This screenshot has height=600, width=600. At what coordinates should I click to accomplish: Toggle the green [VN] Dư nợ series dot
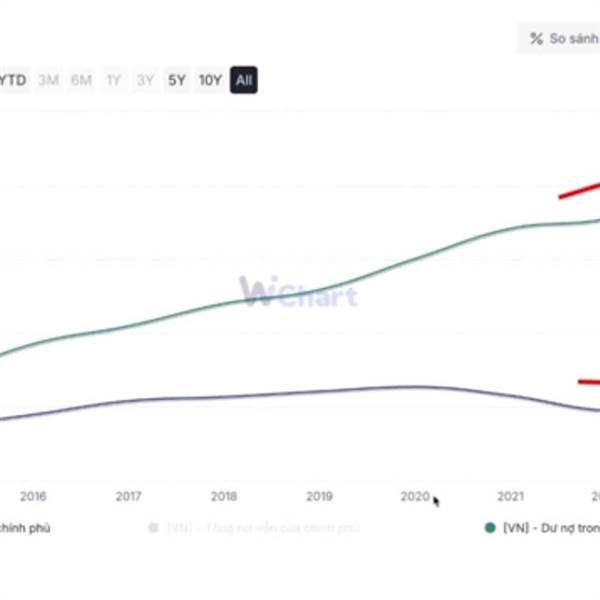[490, 527]
